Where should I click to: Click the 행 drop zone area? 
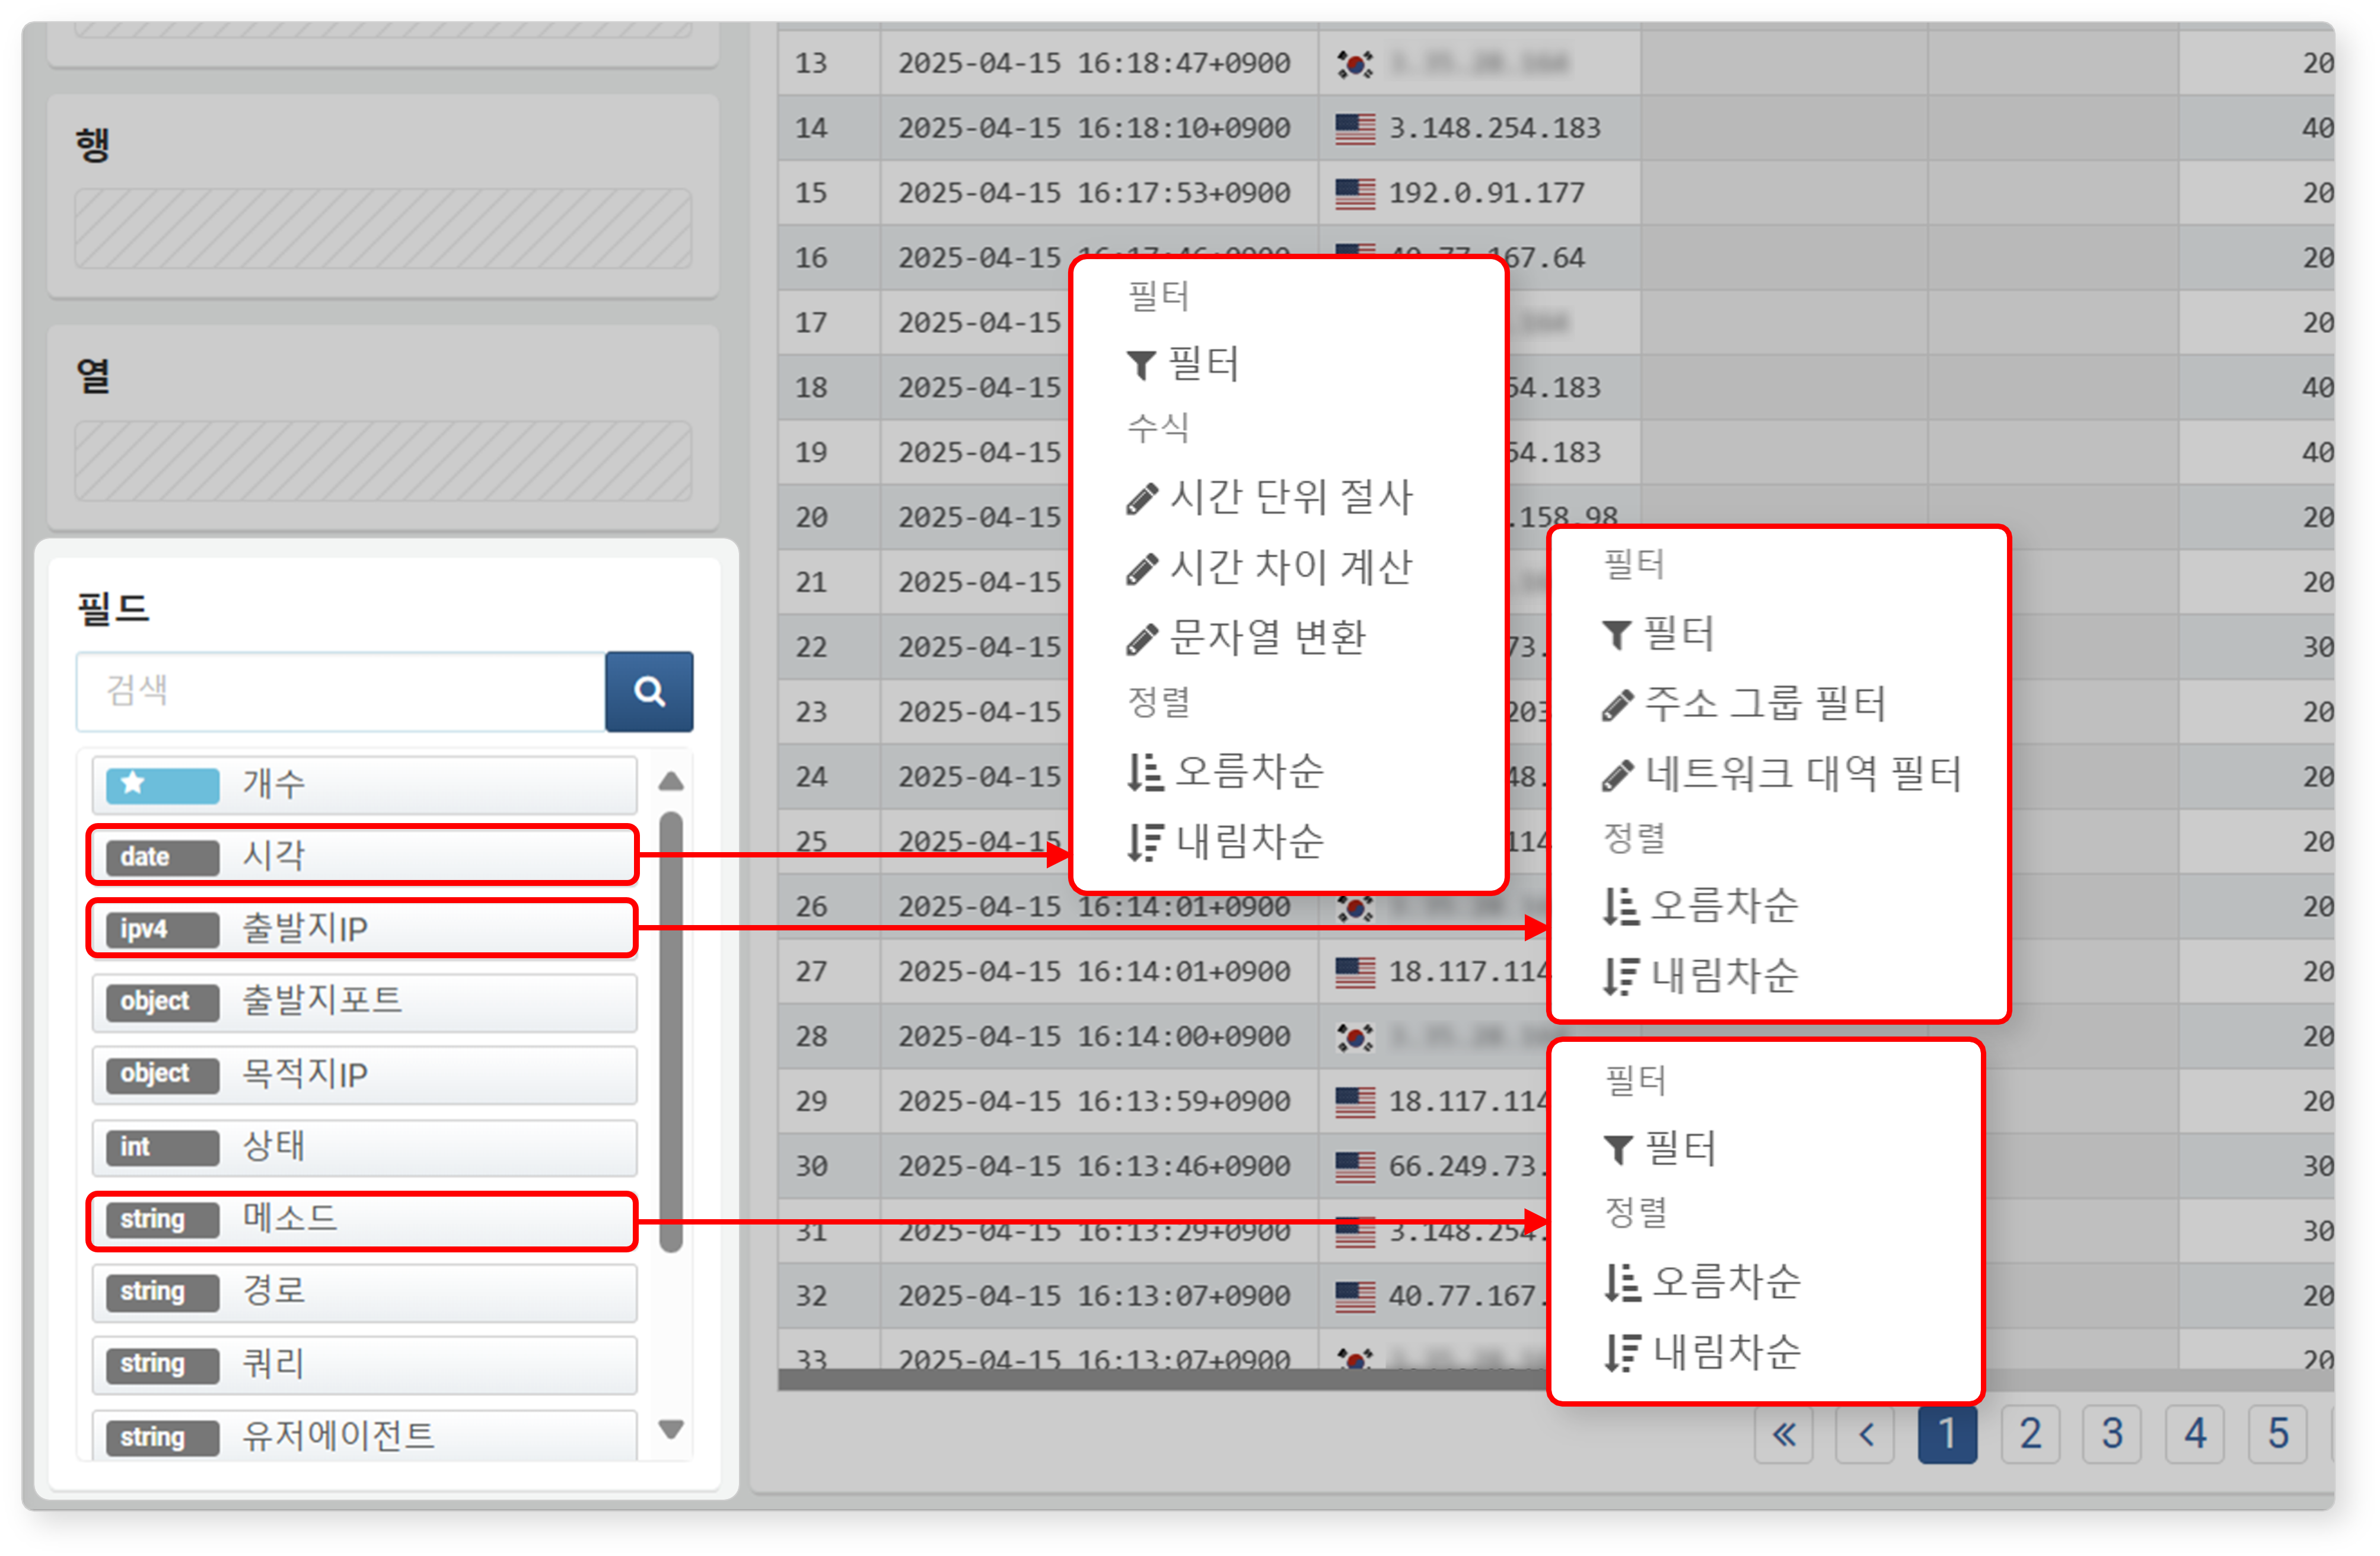(383, 229)
